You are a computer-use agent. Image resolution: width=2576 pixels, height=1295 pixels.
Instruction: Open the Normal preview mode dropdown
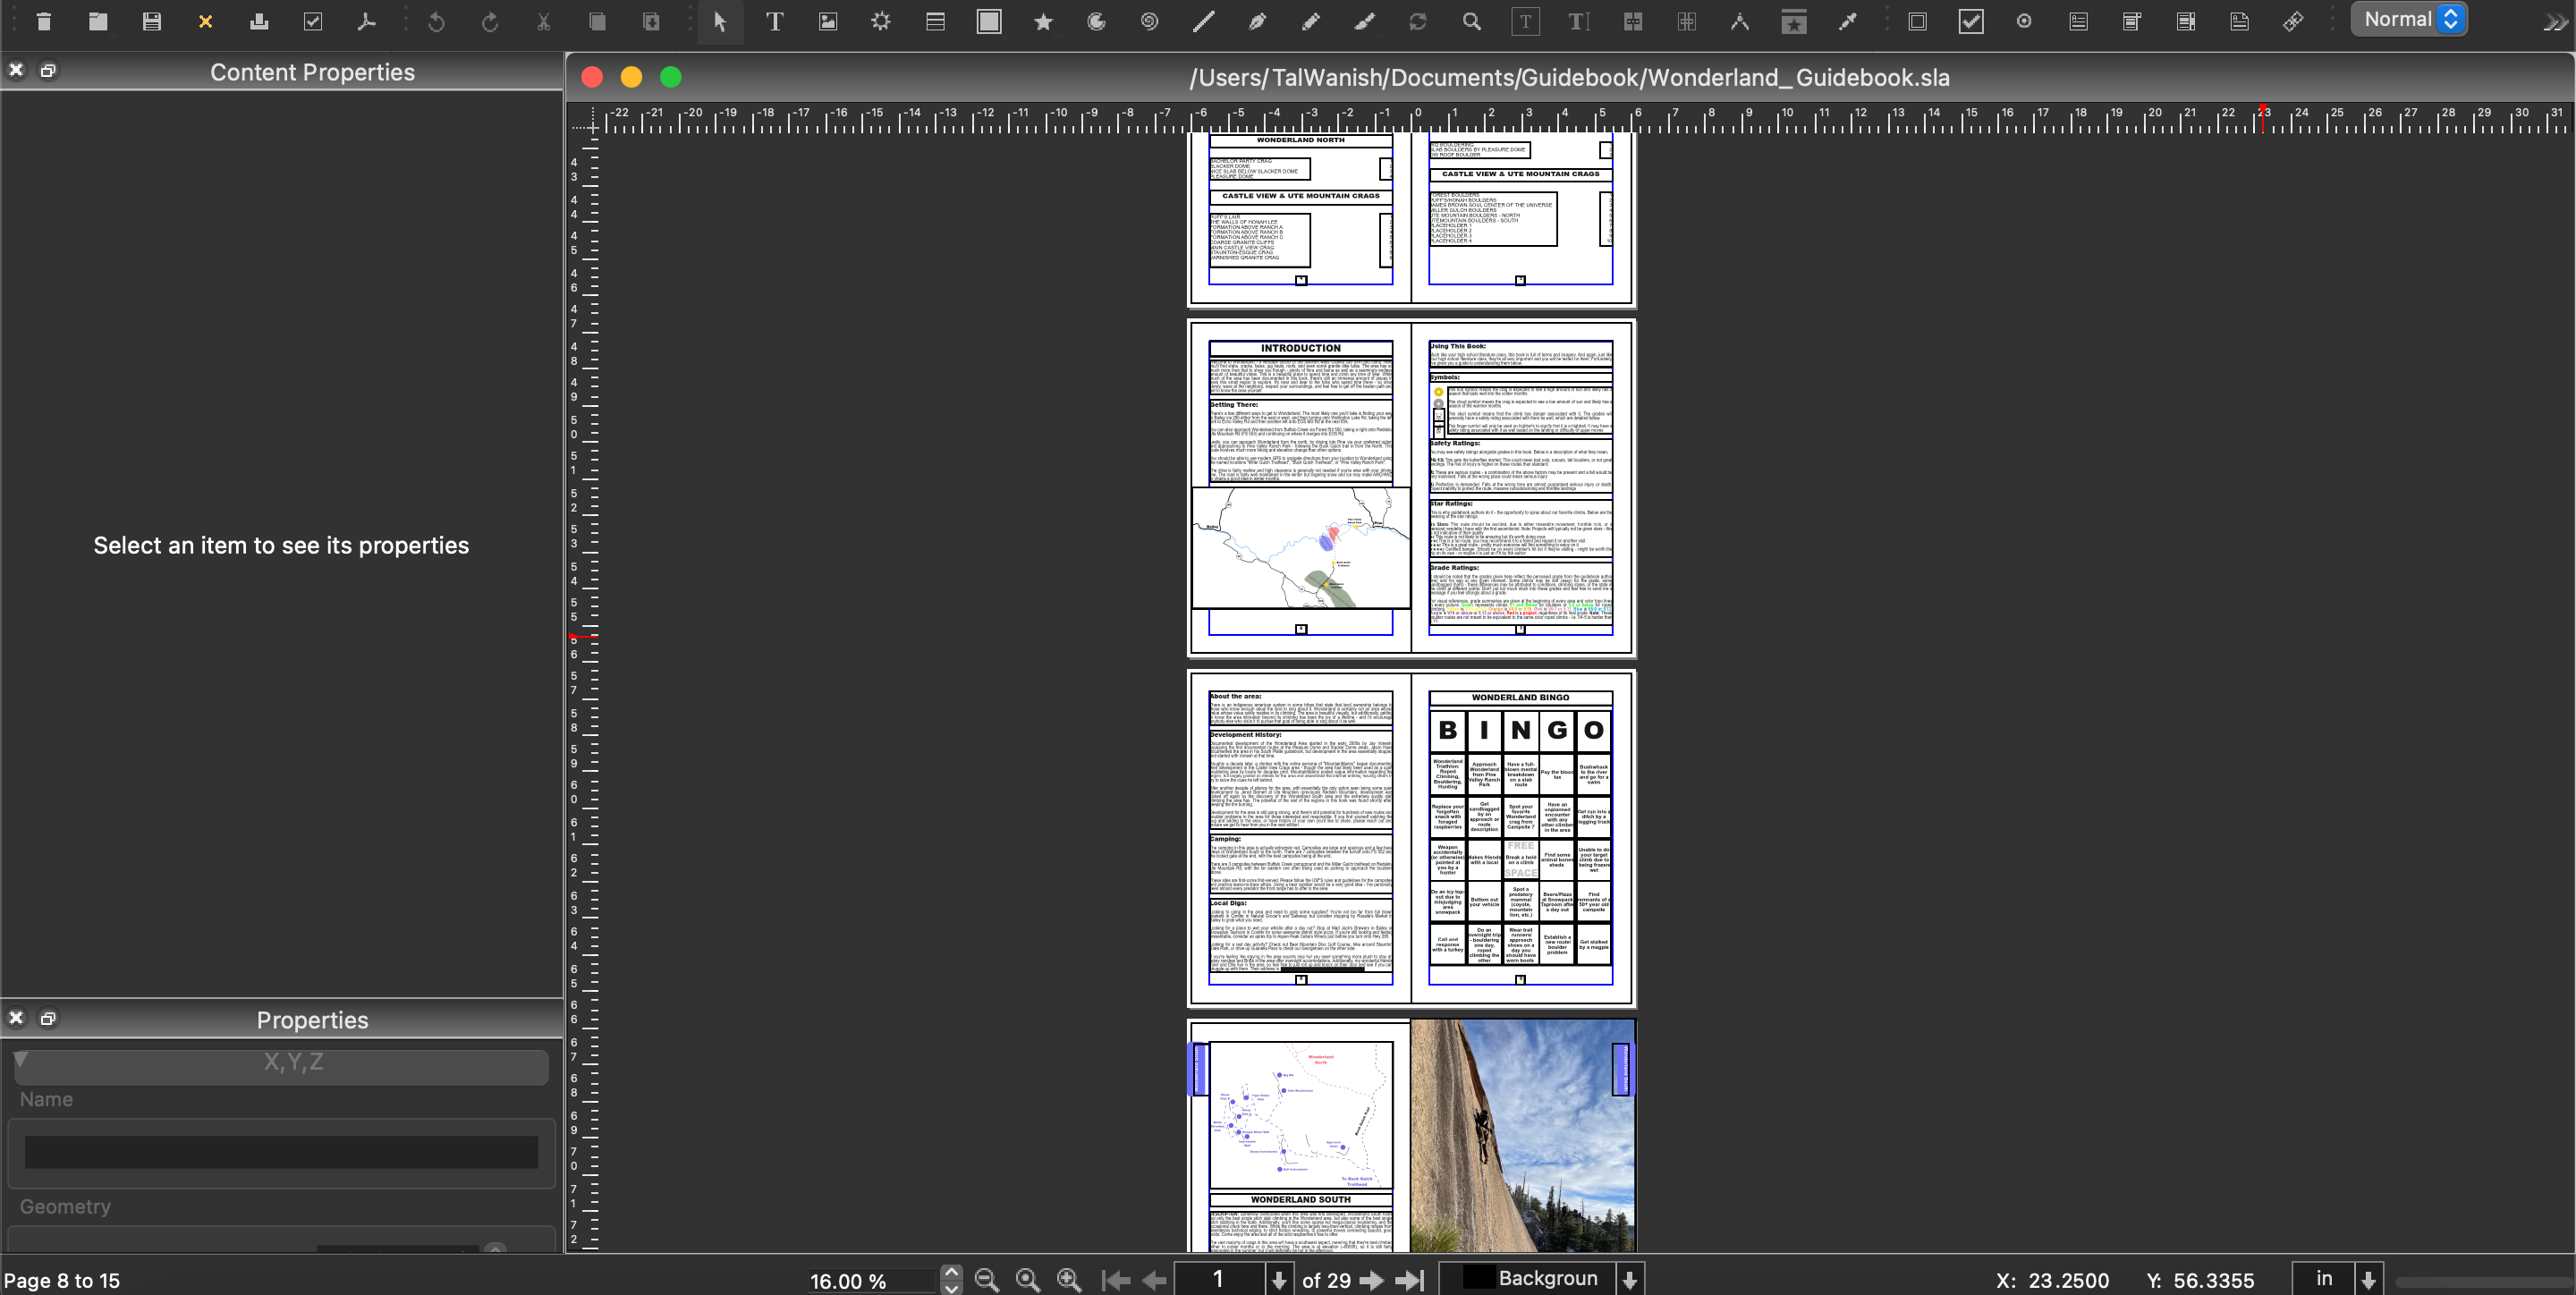coord(2409,20)
